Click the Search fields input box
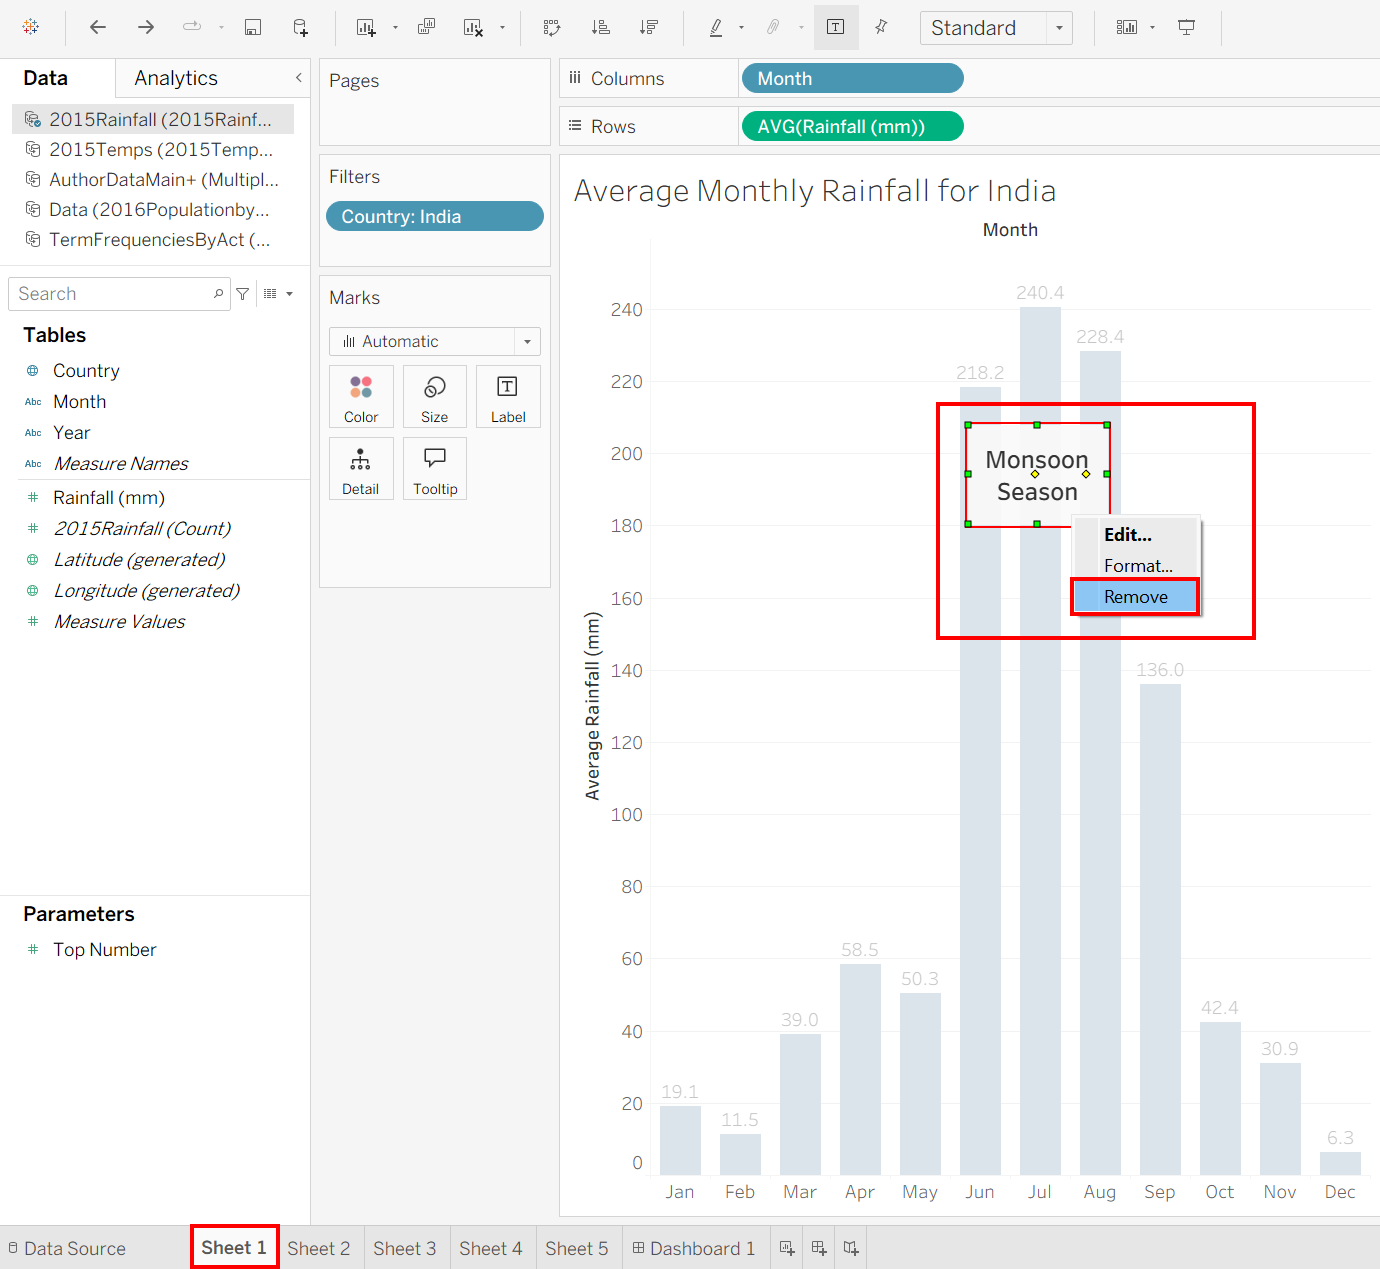This screenshot has height=1269, width=1380. pyautogui.click(x=119, y=294)
